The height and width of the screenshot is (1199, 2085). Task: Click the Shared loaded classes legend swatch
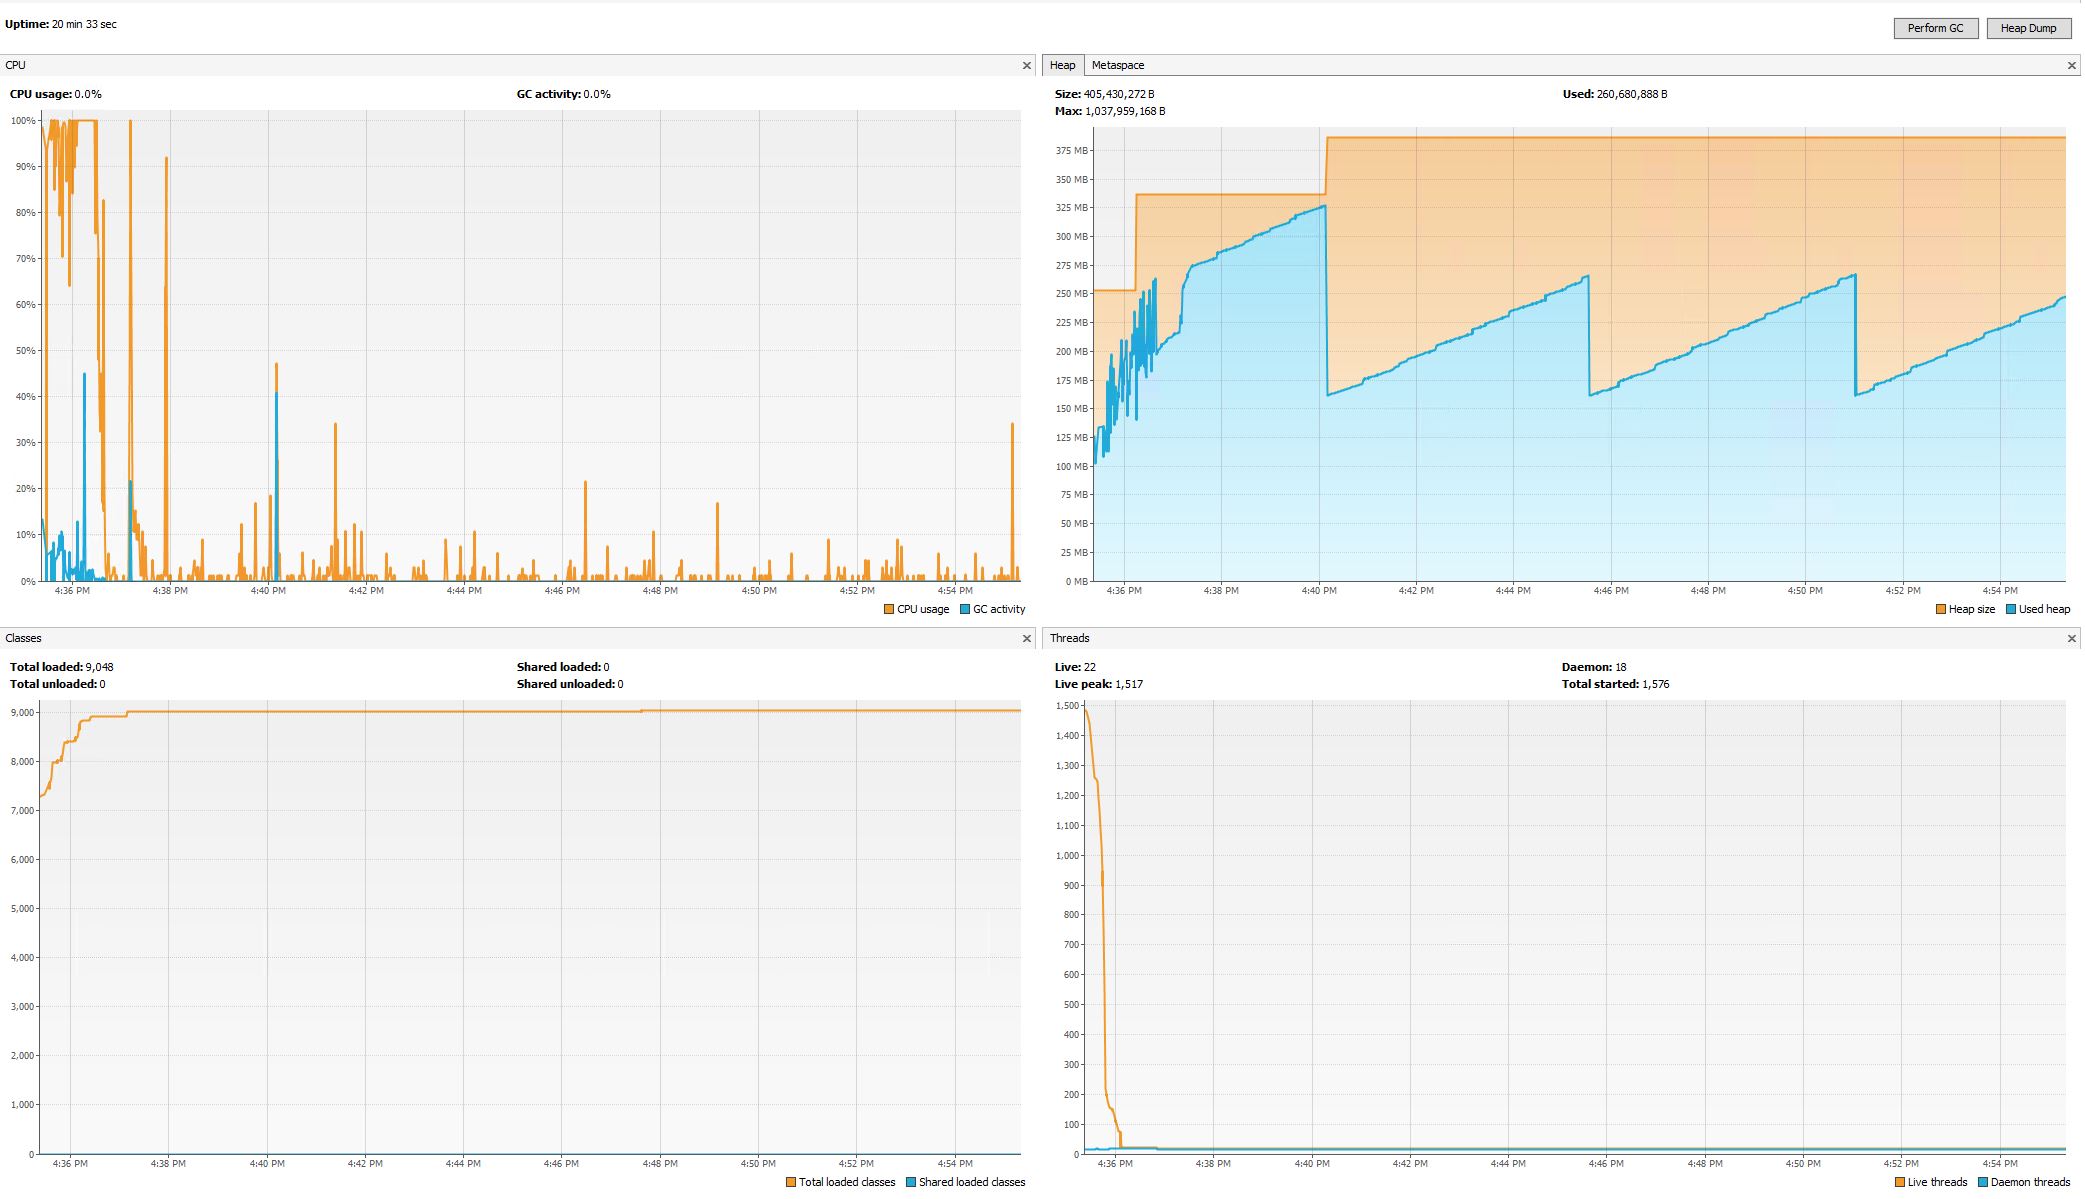click(911, 1182)
